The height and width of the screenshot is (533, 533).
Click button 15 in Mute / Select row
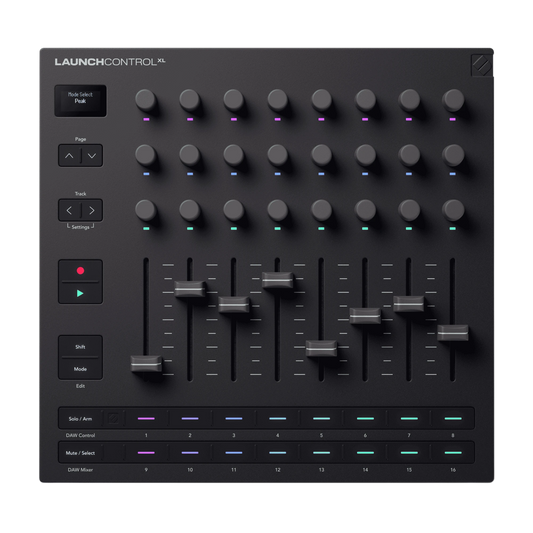click(x=409, y=453)
